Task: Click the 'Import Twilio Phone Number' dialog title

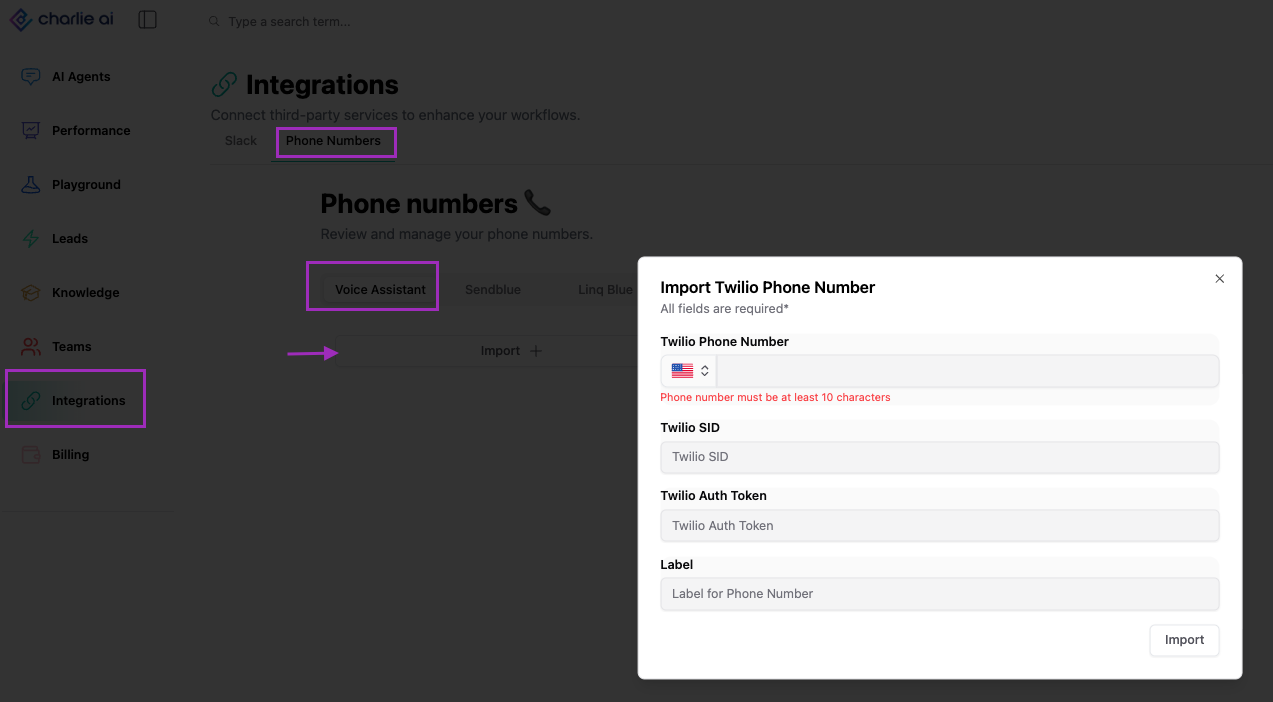Action: click(768, 287)
